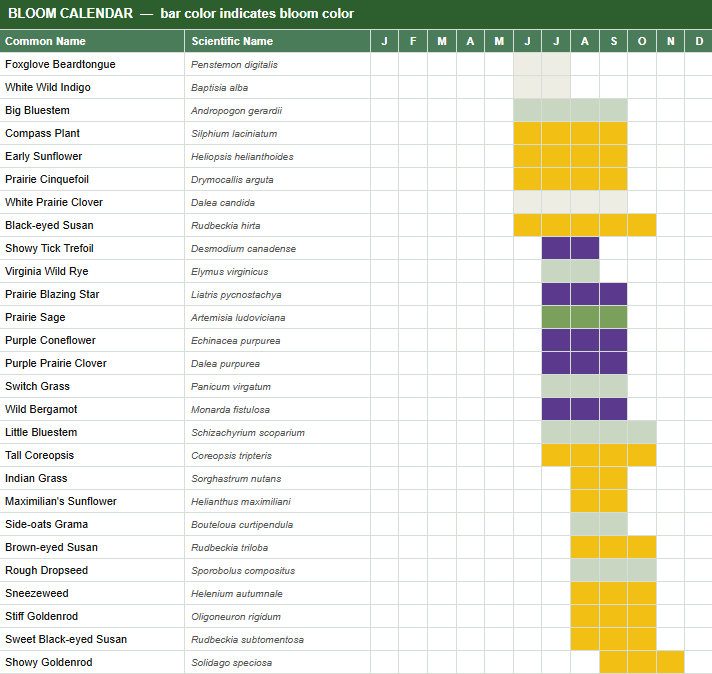Click Andropogon gerardii scientific name
The height and width of the screenshot is (674, 712).
click(277, 110)
